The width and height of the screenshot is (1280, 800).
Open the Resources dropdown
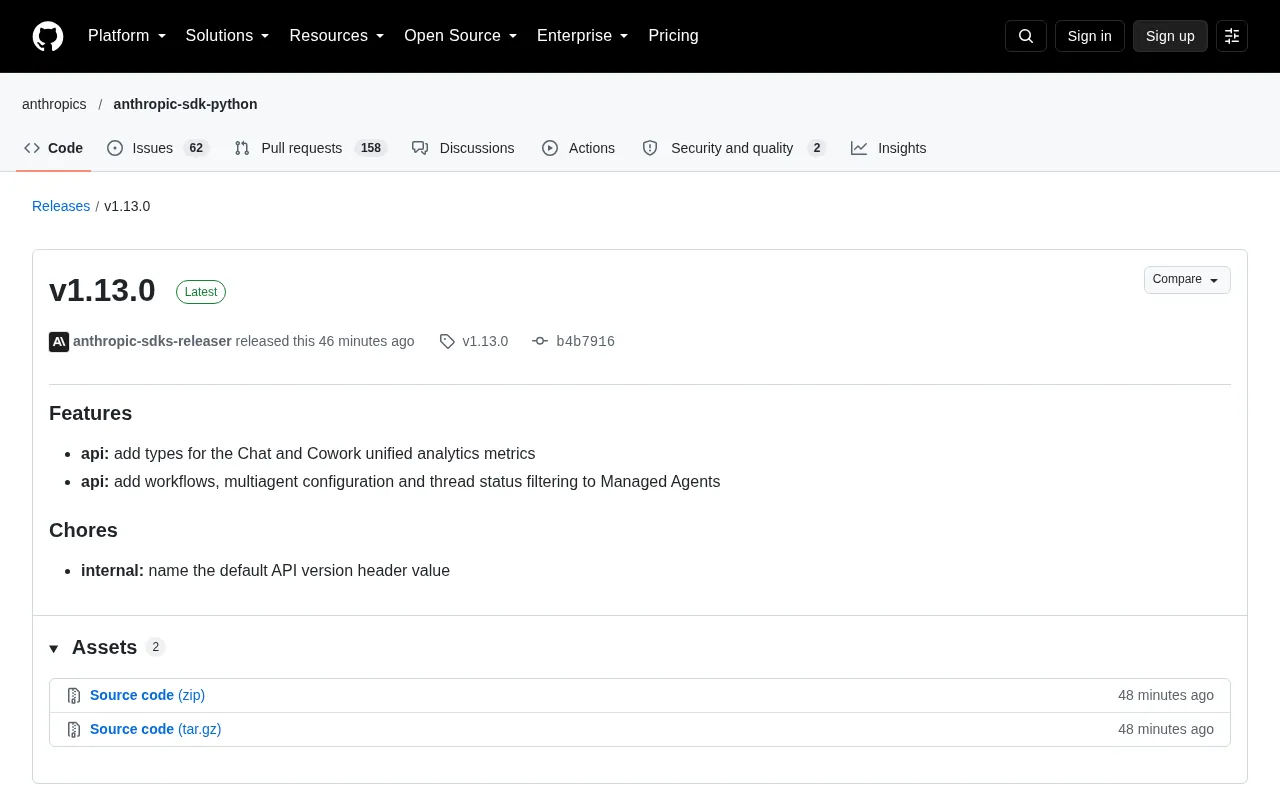click(337, 36)
